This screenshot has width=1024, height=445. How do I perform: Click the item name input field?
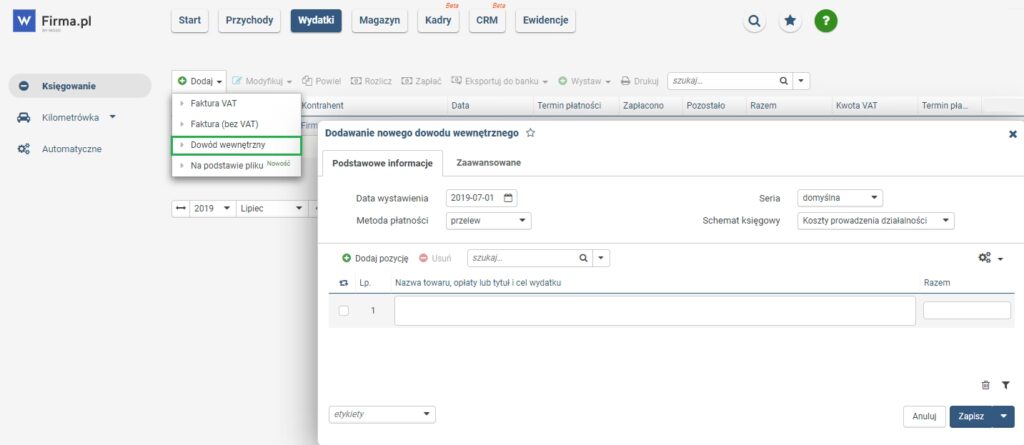coord(654,311)
